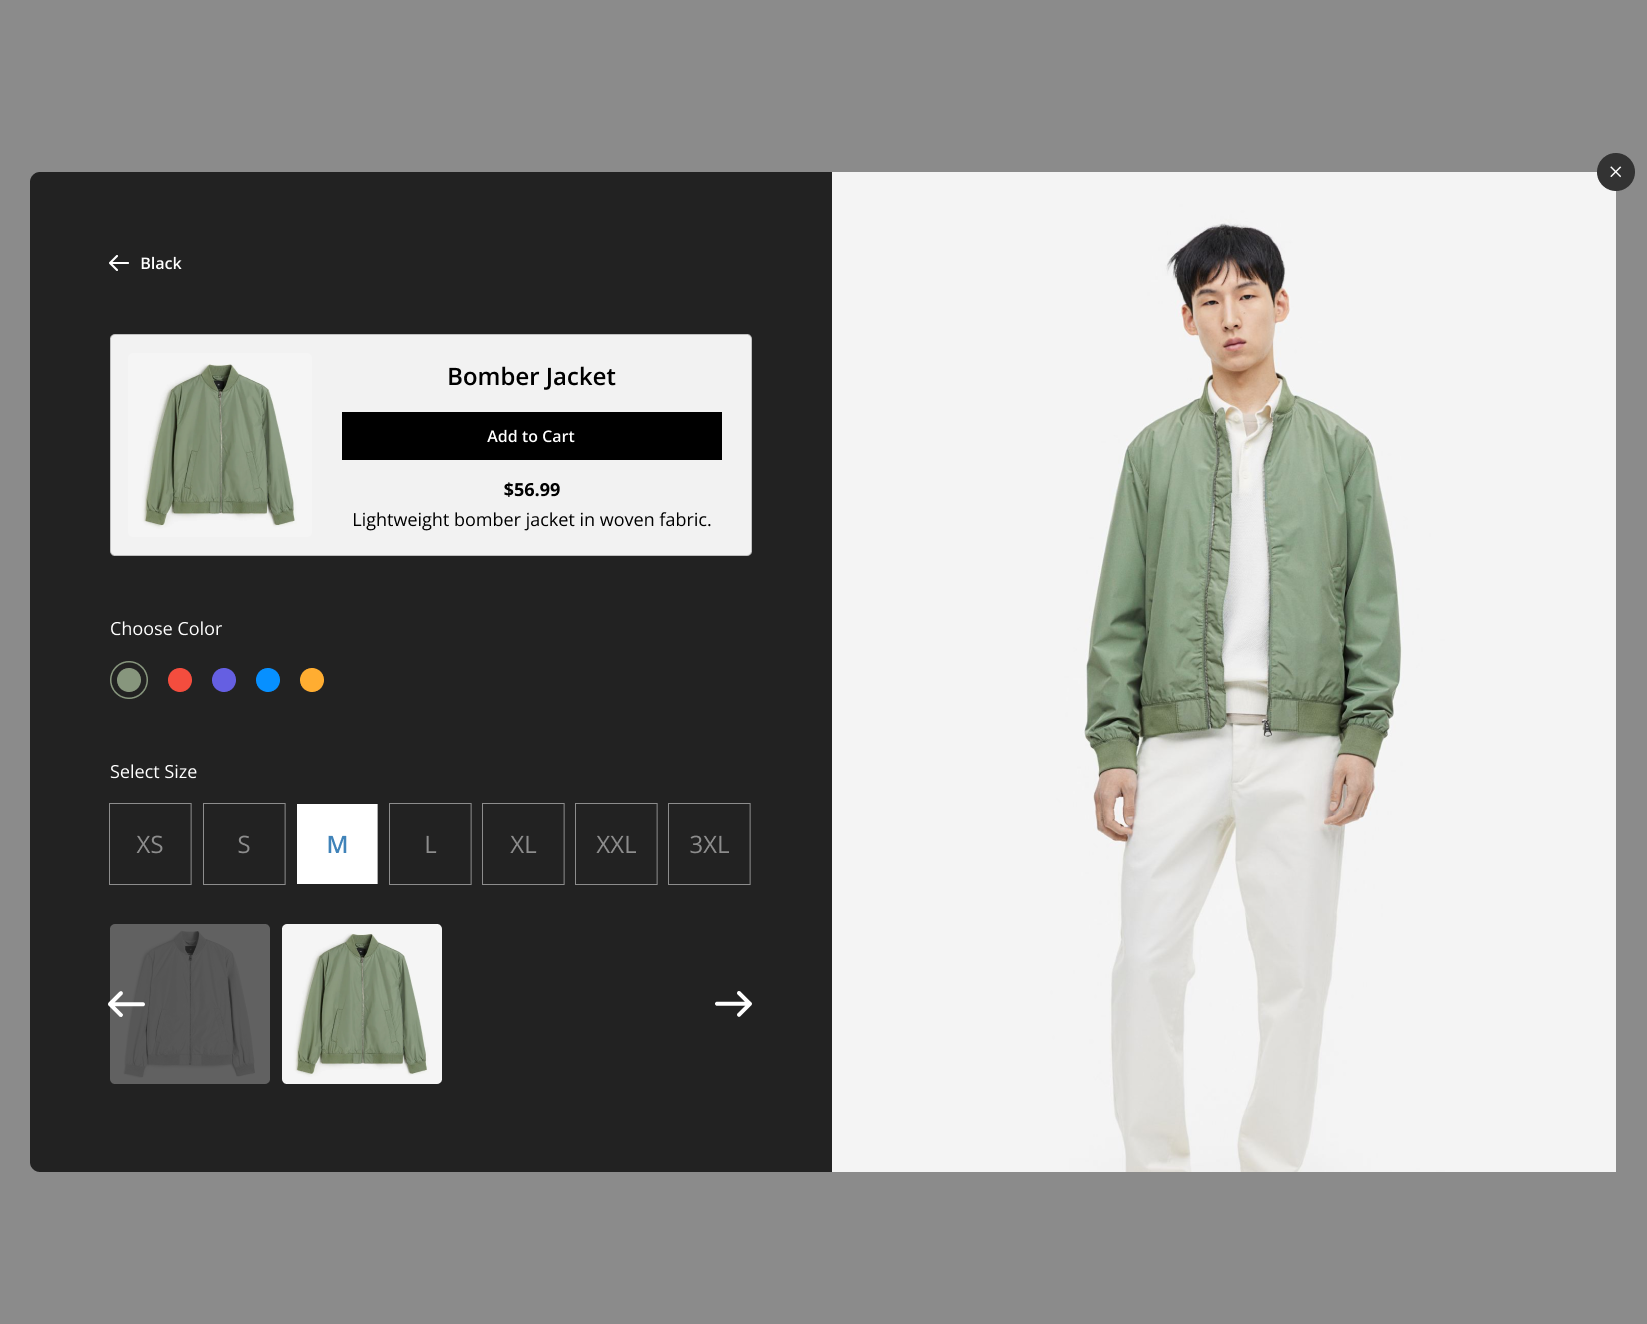Click the jacket image in product card

pyautogui.click(x=220, y=445)
